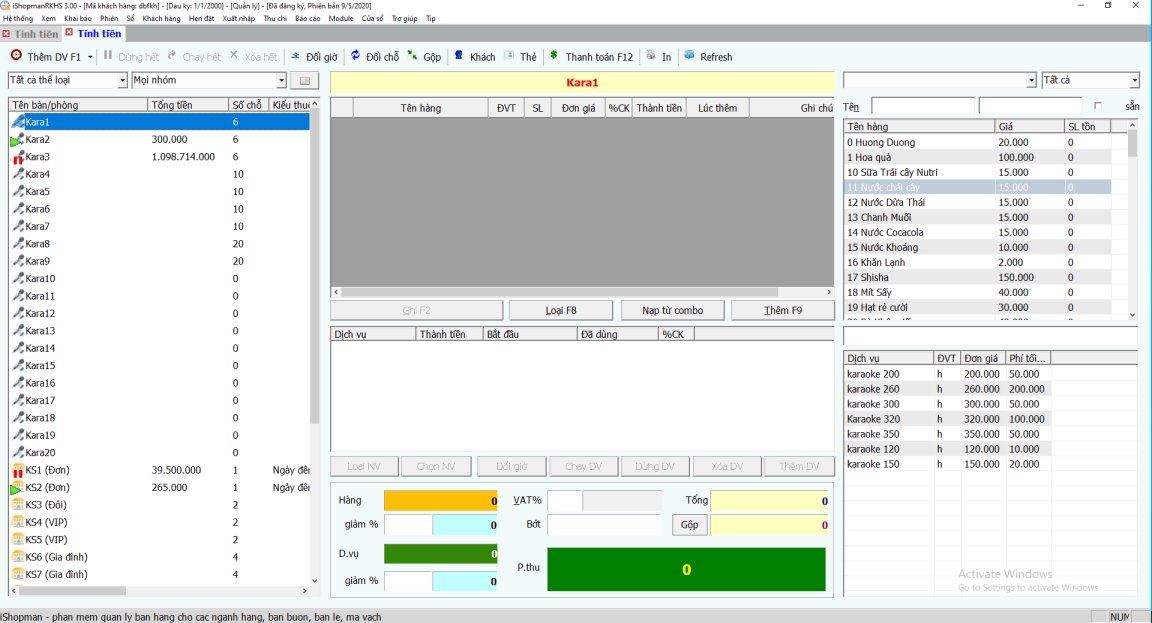Click the Thanh toán F12 payment icon
The width and height of the screenshot is (1152, 623).
(554, 57)
